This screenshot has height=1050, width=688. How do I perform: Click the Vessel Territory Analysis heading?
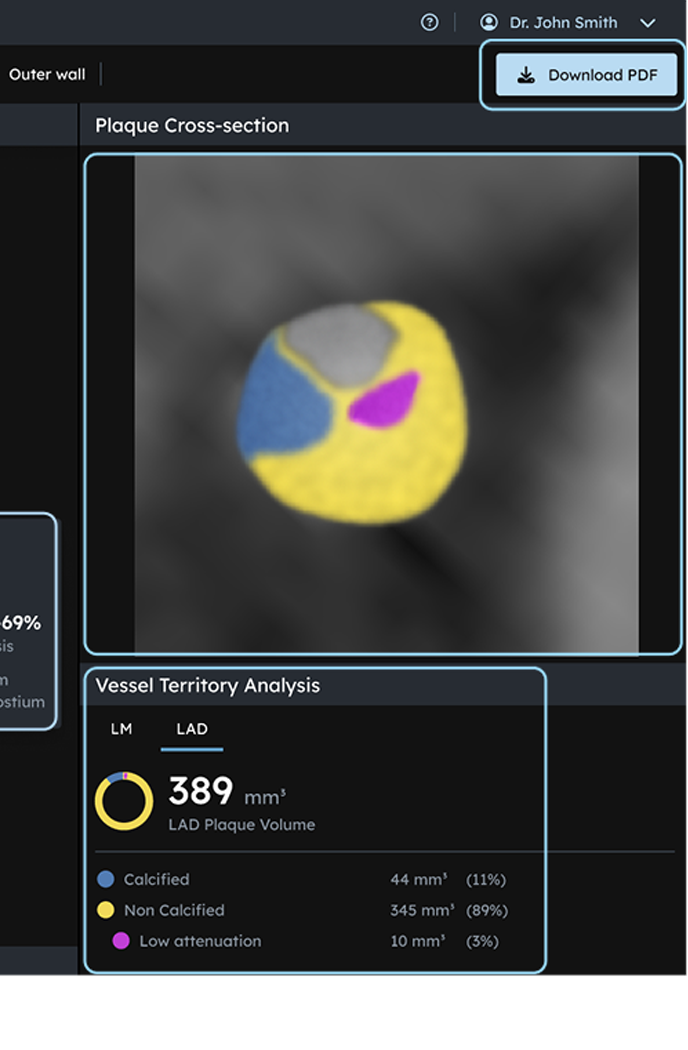(x=208, y=686)
